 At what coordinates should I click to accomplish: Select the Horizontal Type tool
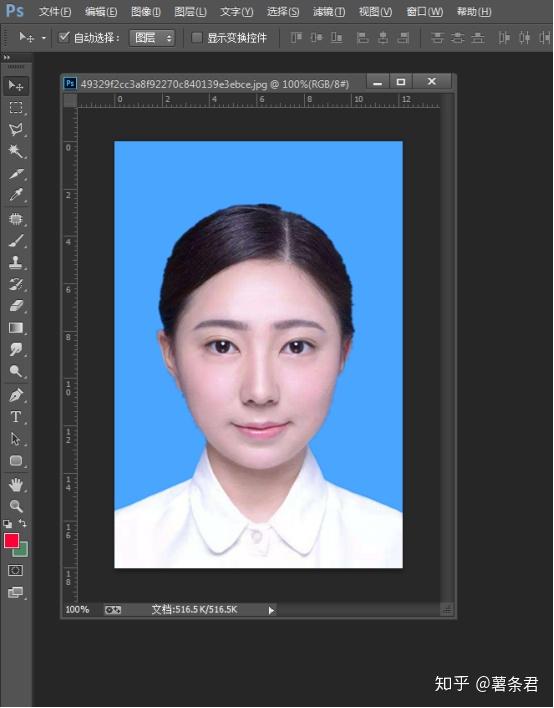16,416
